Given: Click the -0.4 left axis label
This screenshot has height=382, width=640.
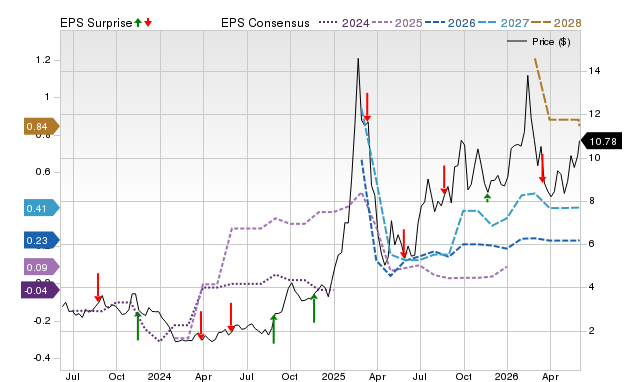Looking at the screenshot, I should click(42, 358).
